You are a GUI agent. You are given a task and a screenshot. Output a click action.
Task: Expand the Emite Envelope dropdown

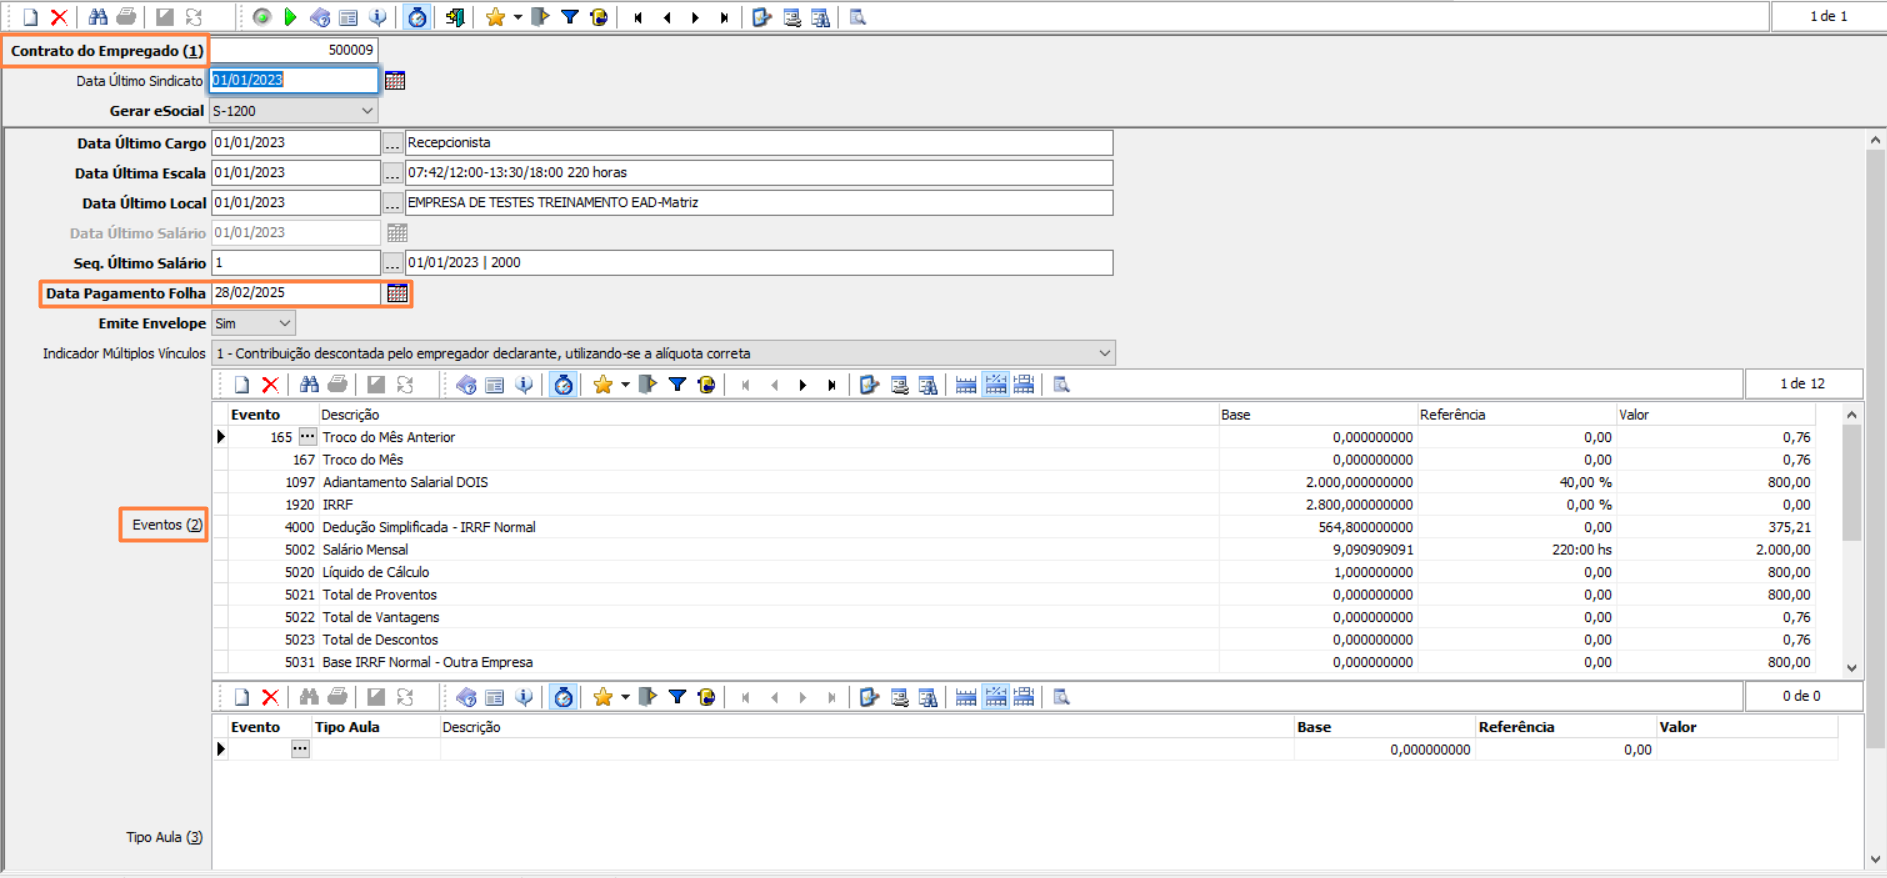[284, 323]
